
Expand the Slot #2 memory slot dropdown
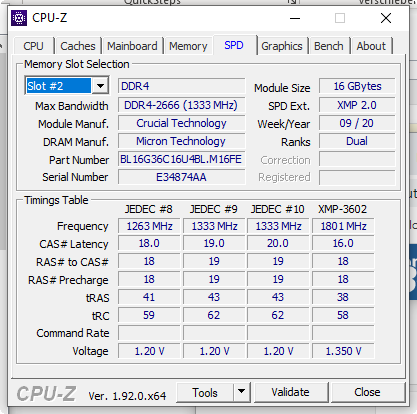(100, 86)
